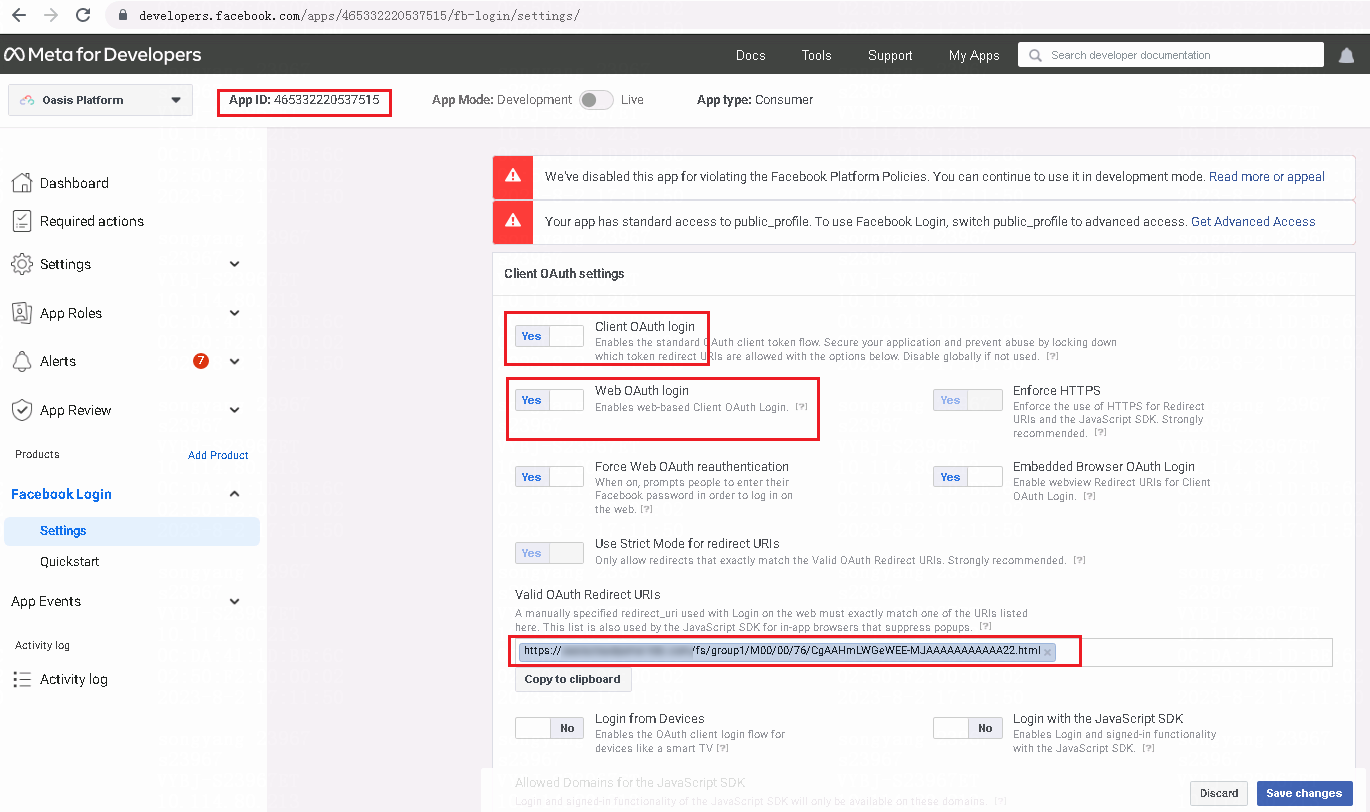Click the Products label in sidebar

37,454
